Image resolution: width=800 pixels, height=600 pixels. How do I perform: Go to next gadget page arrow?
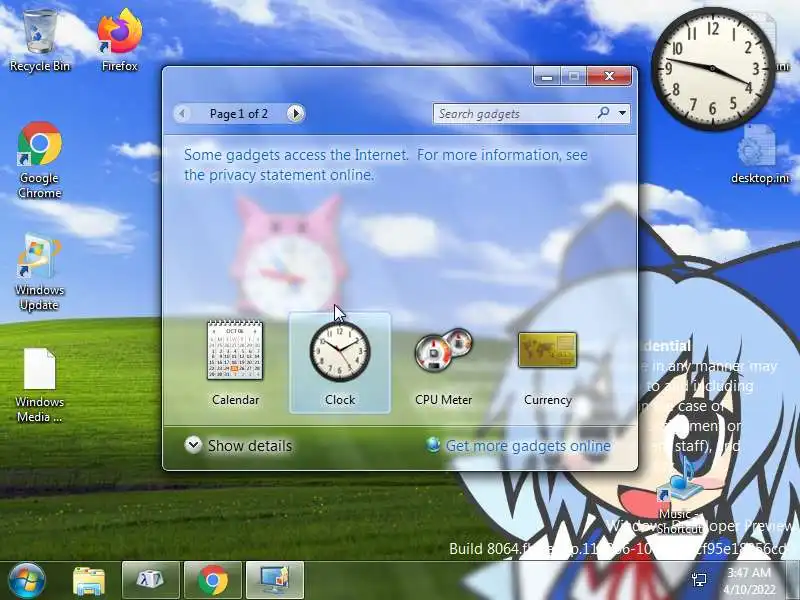pyautogui.click(x=295, y=113)
